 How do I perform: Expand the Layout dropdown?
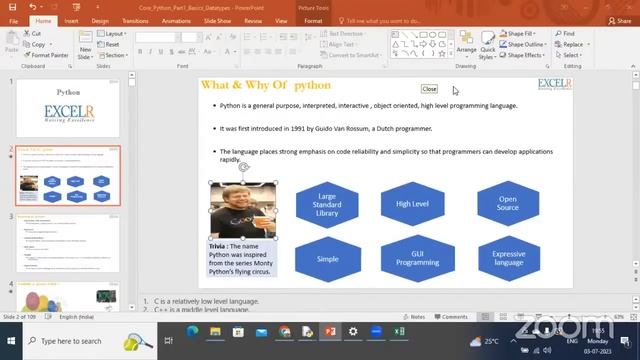[112, 33]
